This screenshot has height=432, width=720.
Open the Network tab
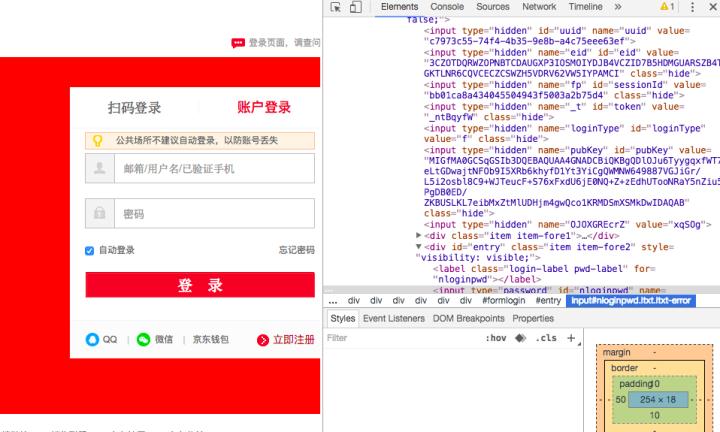pos(539,7)
